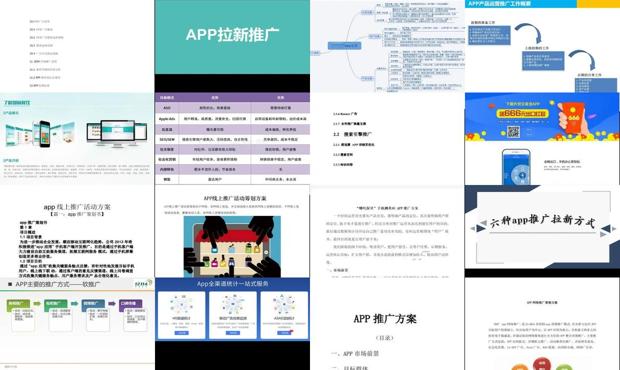620x370 pixels.
Task: Open the "APP网络推广策划方案" document thumbnail
Action: point(542,324)
